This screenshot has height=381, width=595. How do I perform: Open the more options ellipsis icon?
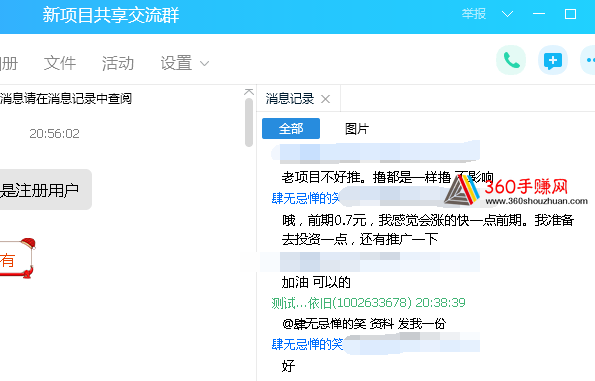coord(589,60)
